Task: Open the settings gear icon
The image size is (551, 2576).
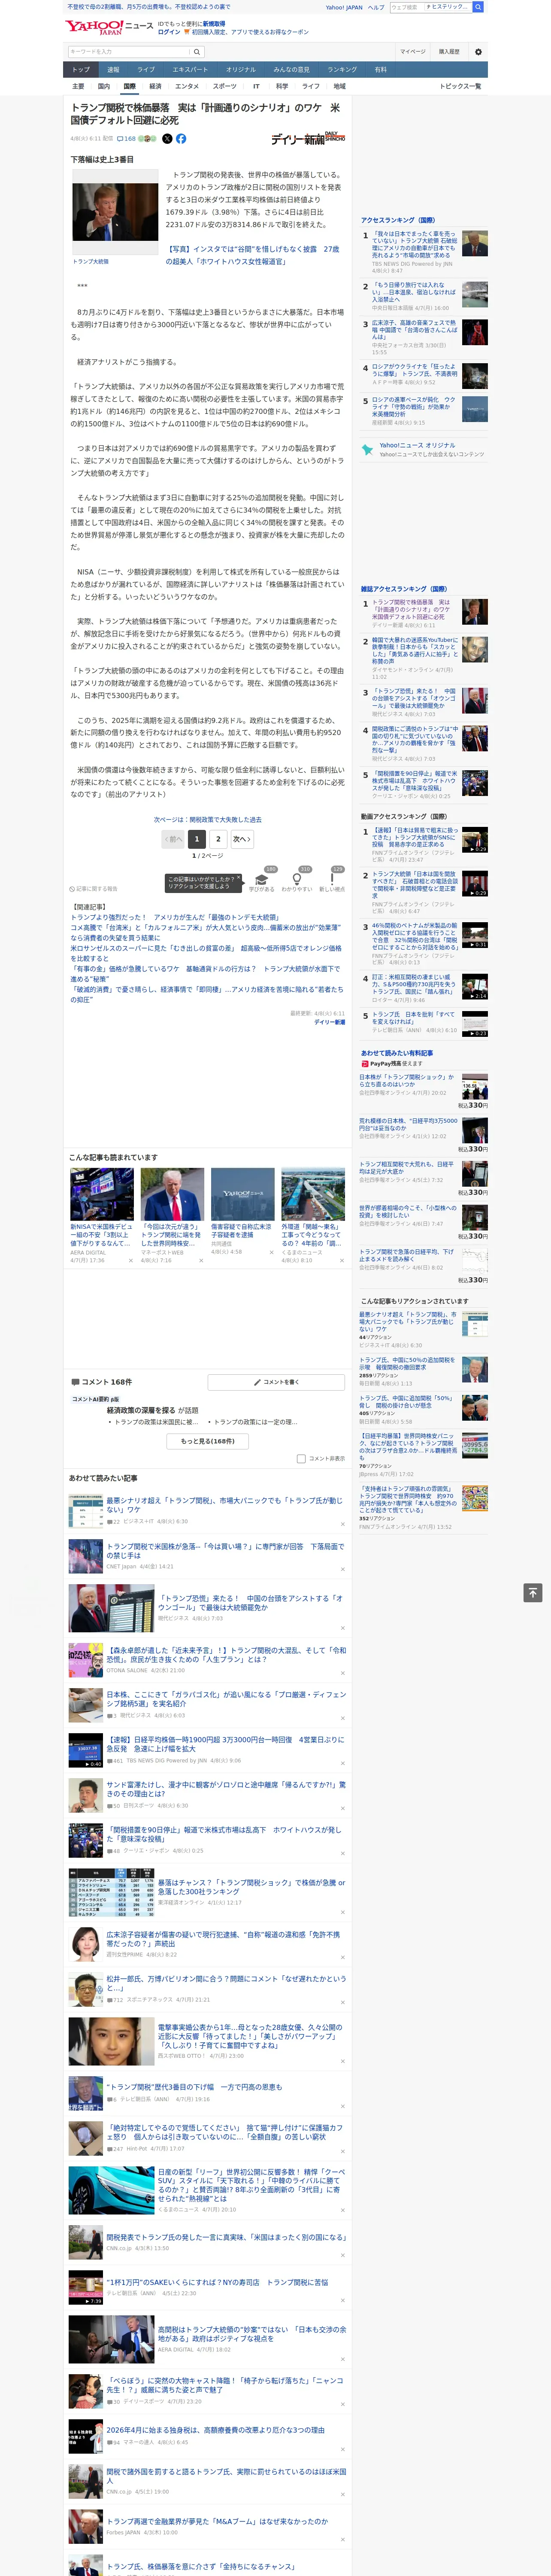Action: point(477,52)
